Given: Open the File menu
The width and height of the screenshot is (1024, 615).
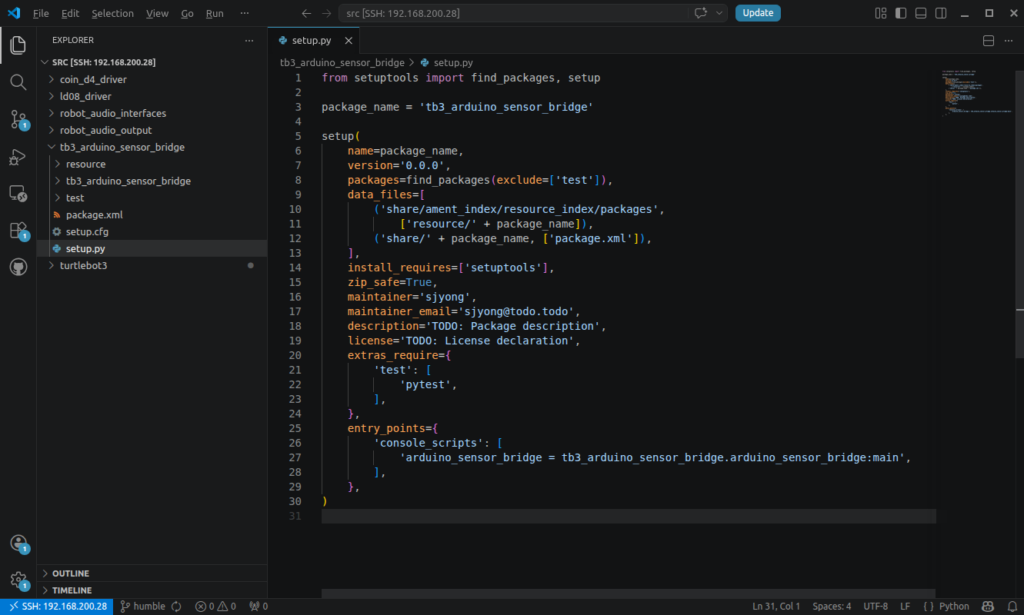Looking at the screenshot, I should pyautogui.click(x=40, y=13).
